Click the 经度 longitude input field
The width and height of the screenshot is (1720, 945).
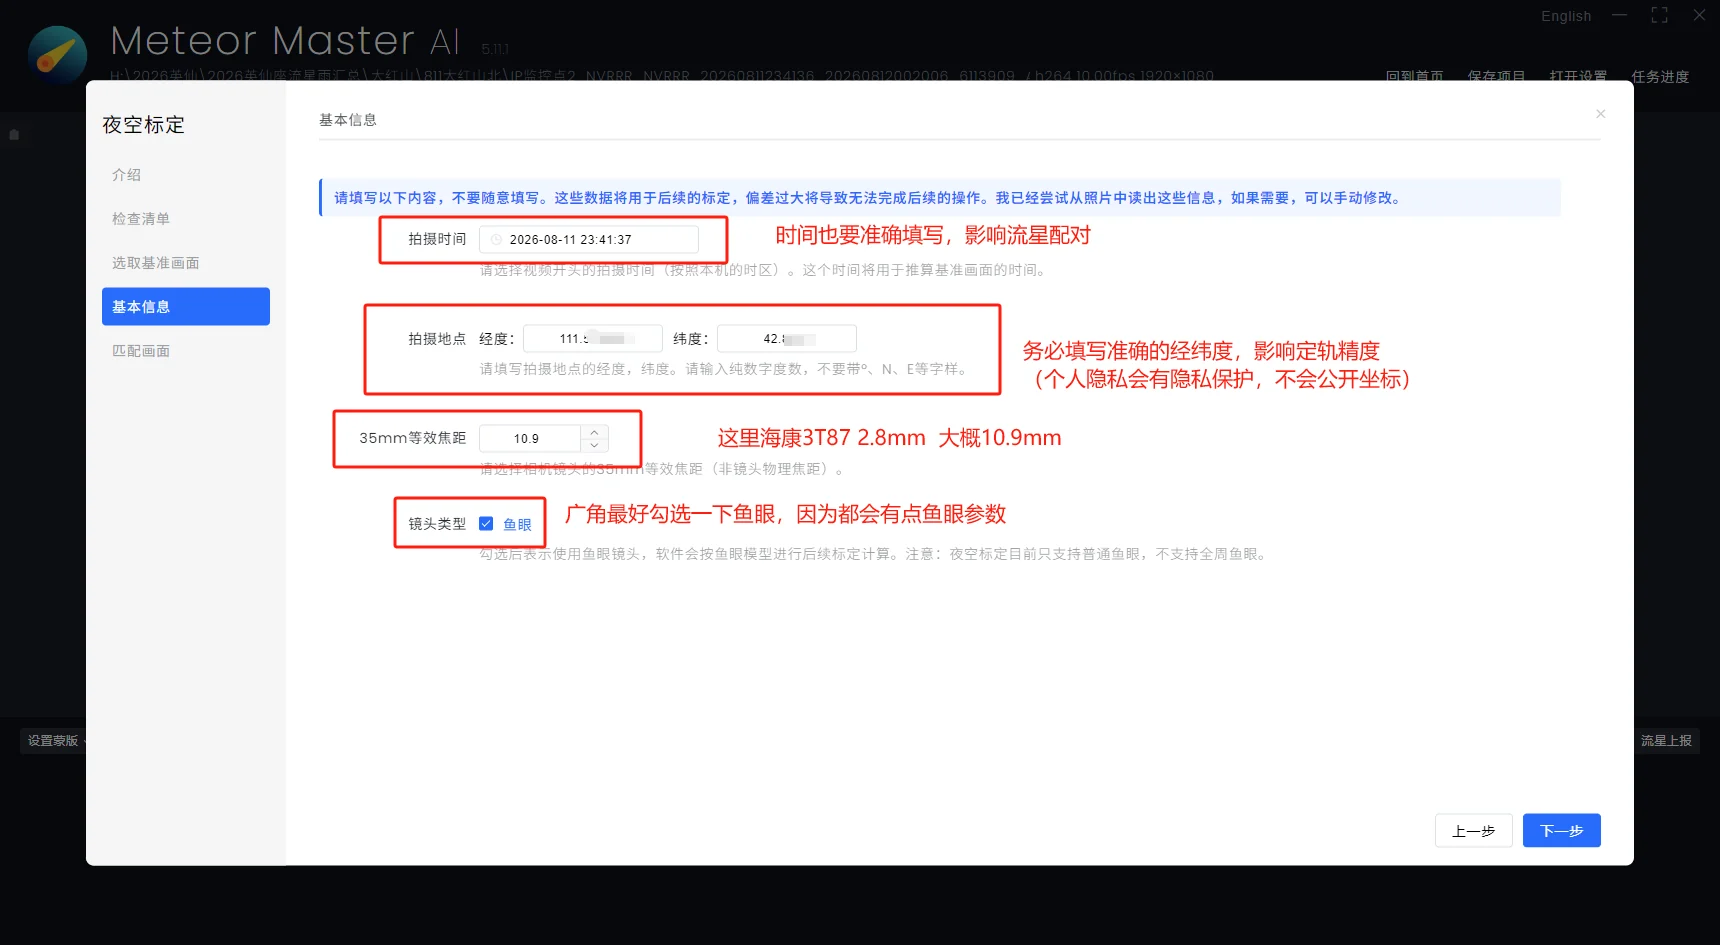[593, 339]
